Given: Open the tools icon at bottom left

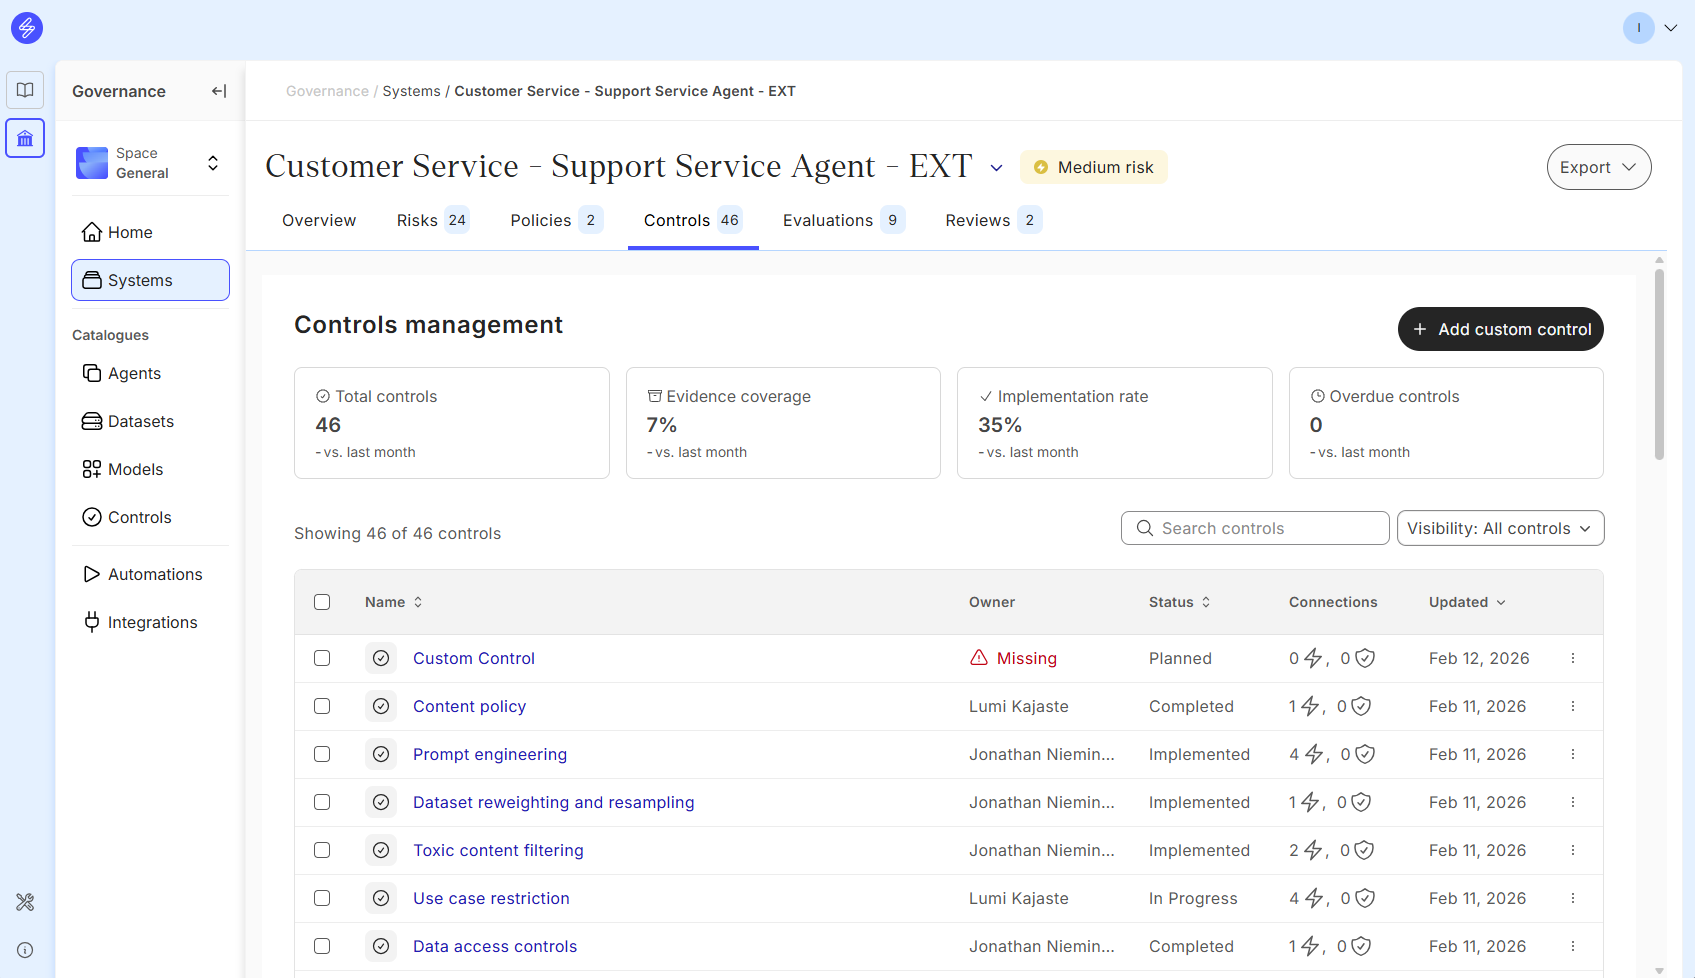Looking at the screenshot, I should (25, 902).
